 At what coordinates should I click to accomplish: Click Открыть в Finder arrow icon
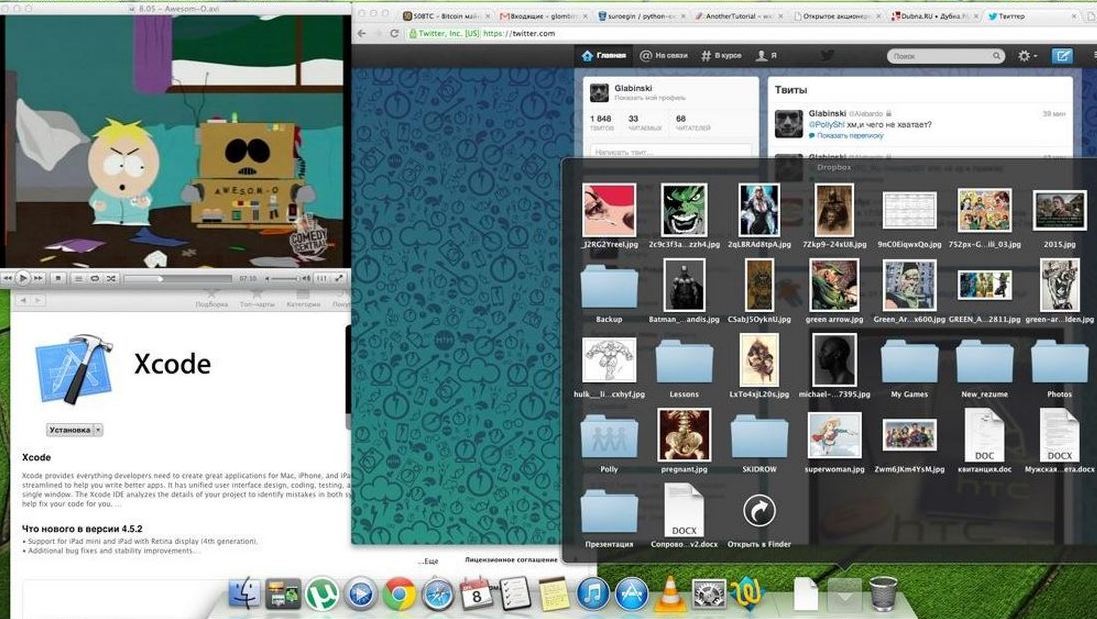pos(759,512)
